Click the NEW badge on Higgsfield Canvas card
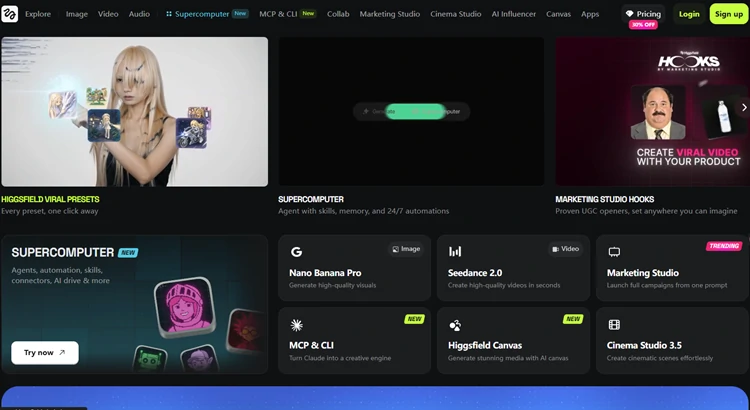 tap(573, 319)
